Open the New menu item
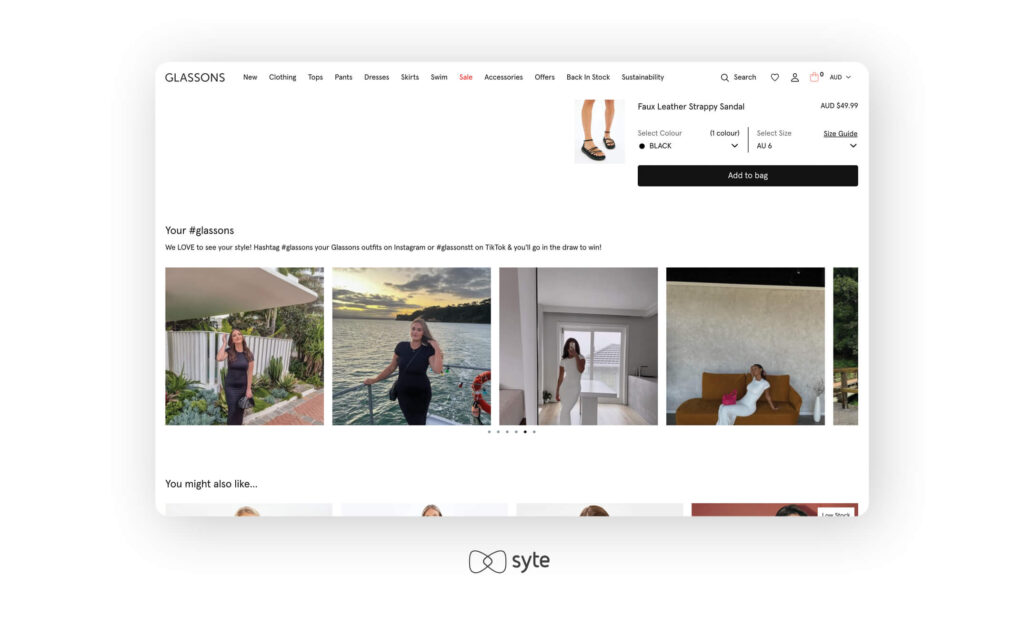Screen dimensions: 1024x625 pos(250,77)
